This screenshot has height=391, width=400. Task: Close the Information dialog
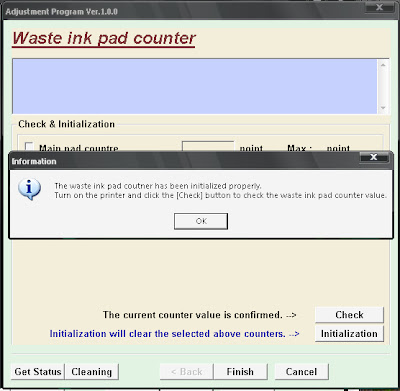(374, 157)
